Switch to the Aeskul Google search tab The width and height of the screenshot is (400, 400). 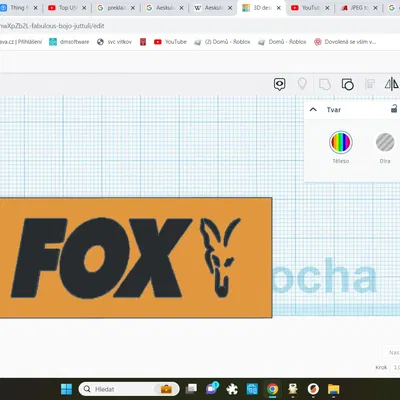tap(164, 8)
